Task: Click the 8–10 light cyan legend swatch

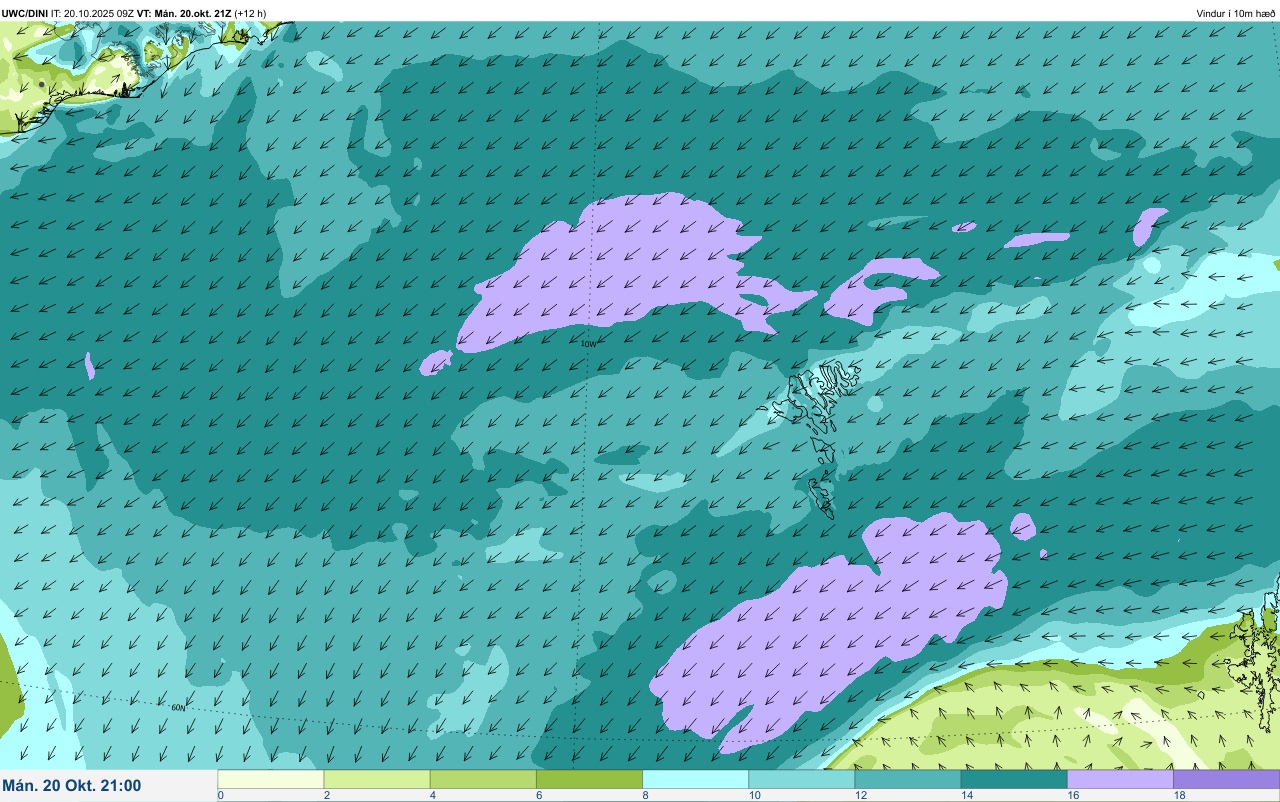Action: pos(695,779)
